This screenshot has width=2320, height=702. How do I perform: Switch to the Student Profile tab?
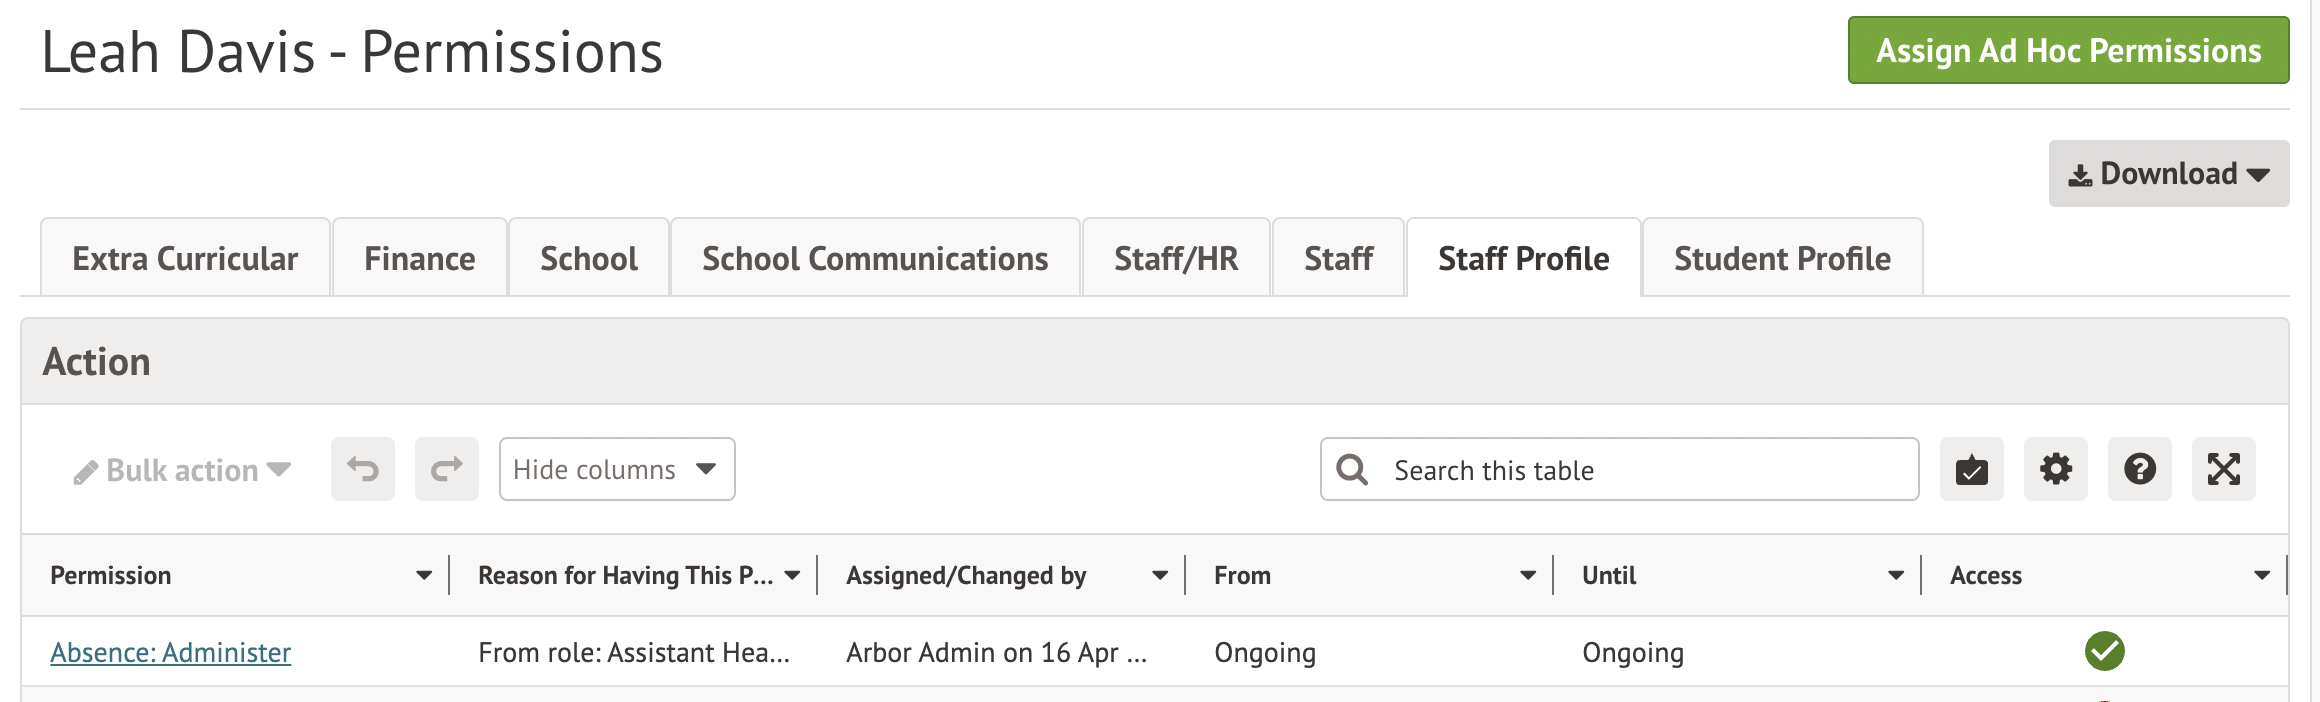point(1782,259)
